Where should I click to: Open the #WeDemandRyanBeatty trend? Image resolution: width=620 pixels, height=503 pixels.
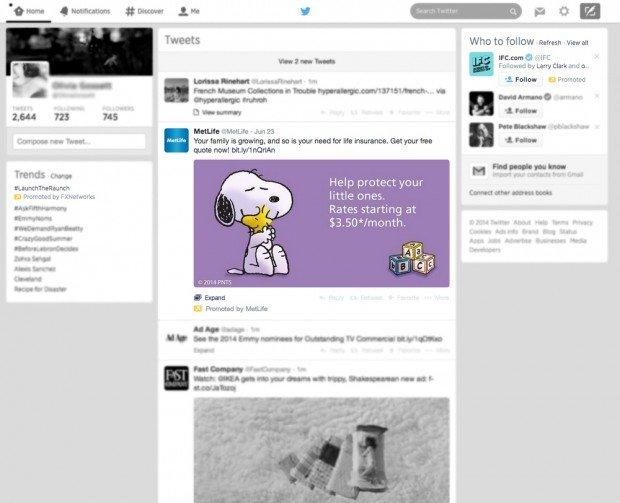pyautogui.click(x=49, y=229)
